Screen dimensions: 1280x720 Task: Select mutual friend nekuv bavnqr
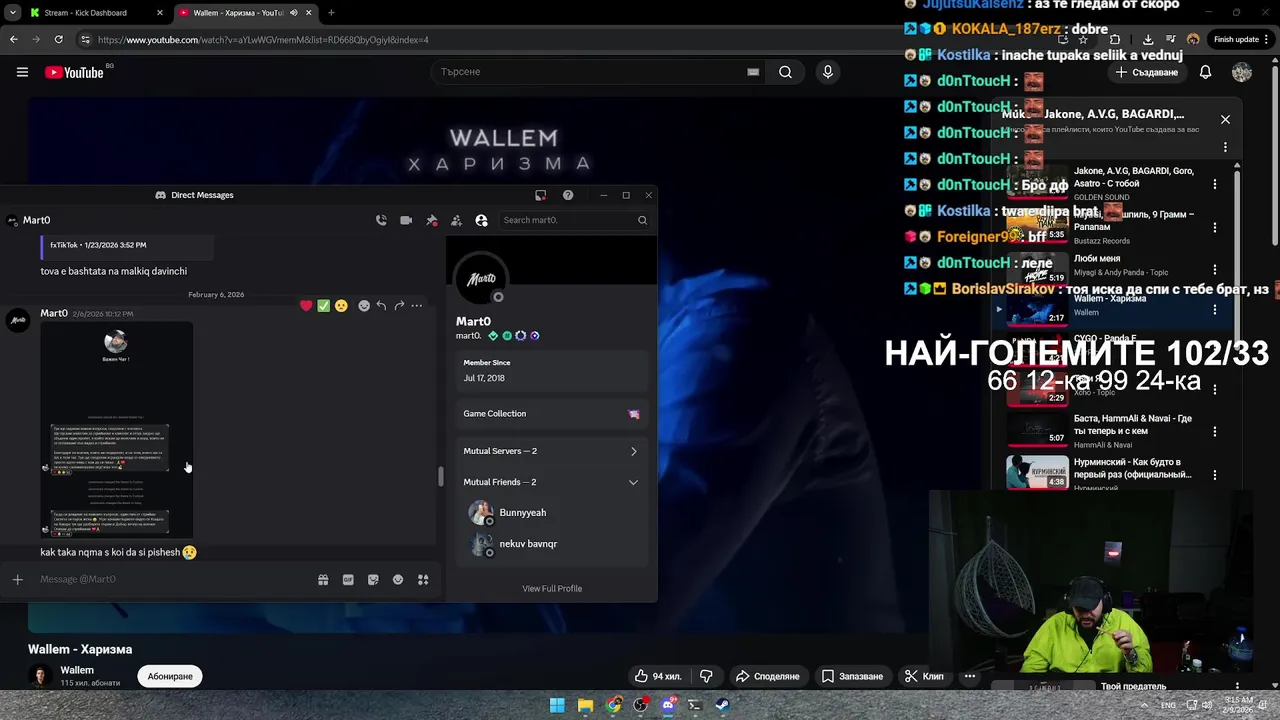tap(551, 544)
